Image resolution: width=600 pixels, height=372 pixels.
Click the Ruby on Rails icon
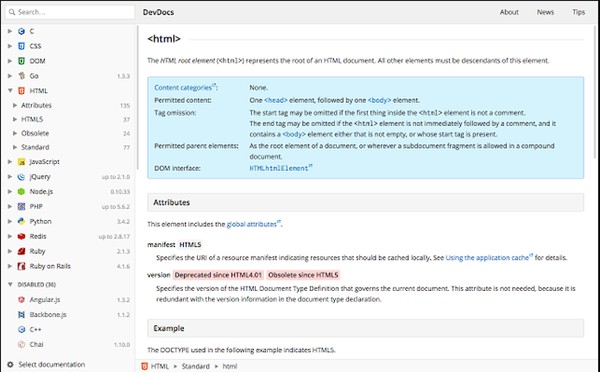tap(21, 266)
